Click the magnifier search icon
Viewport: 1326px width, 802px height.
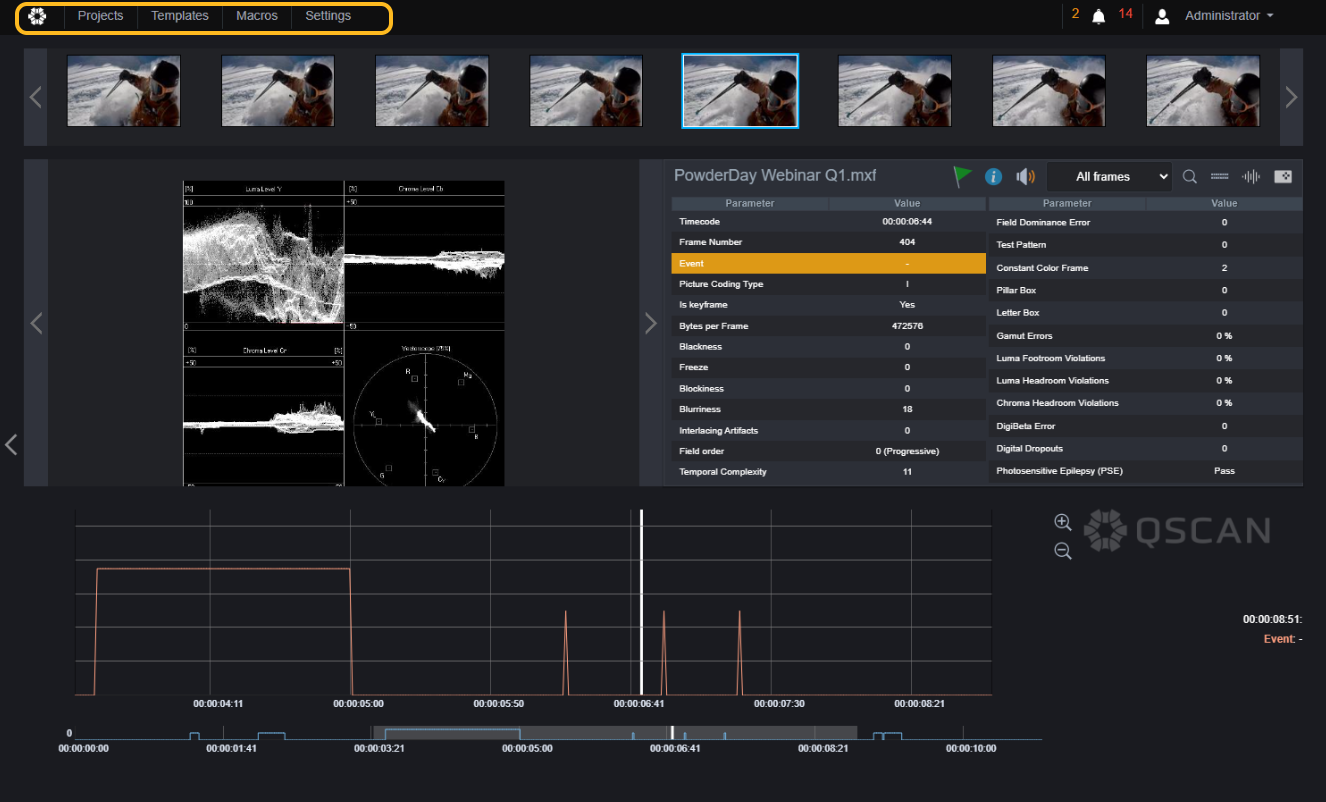[1190, 176]
